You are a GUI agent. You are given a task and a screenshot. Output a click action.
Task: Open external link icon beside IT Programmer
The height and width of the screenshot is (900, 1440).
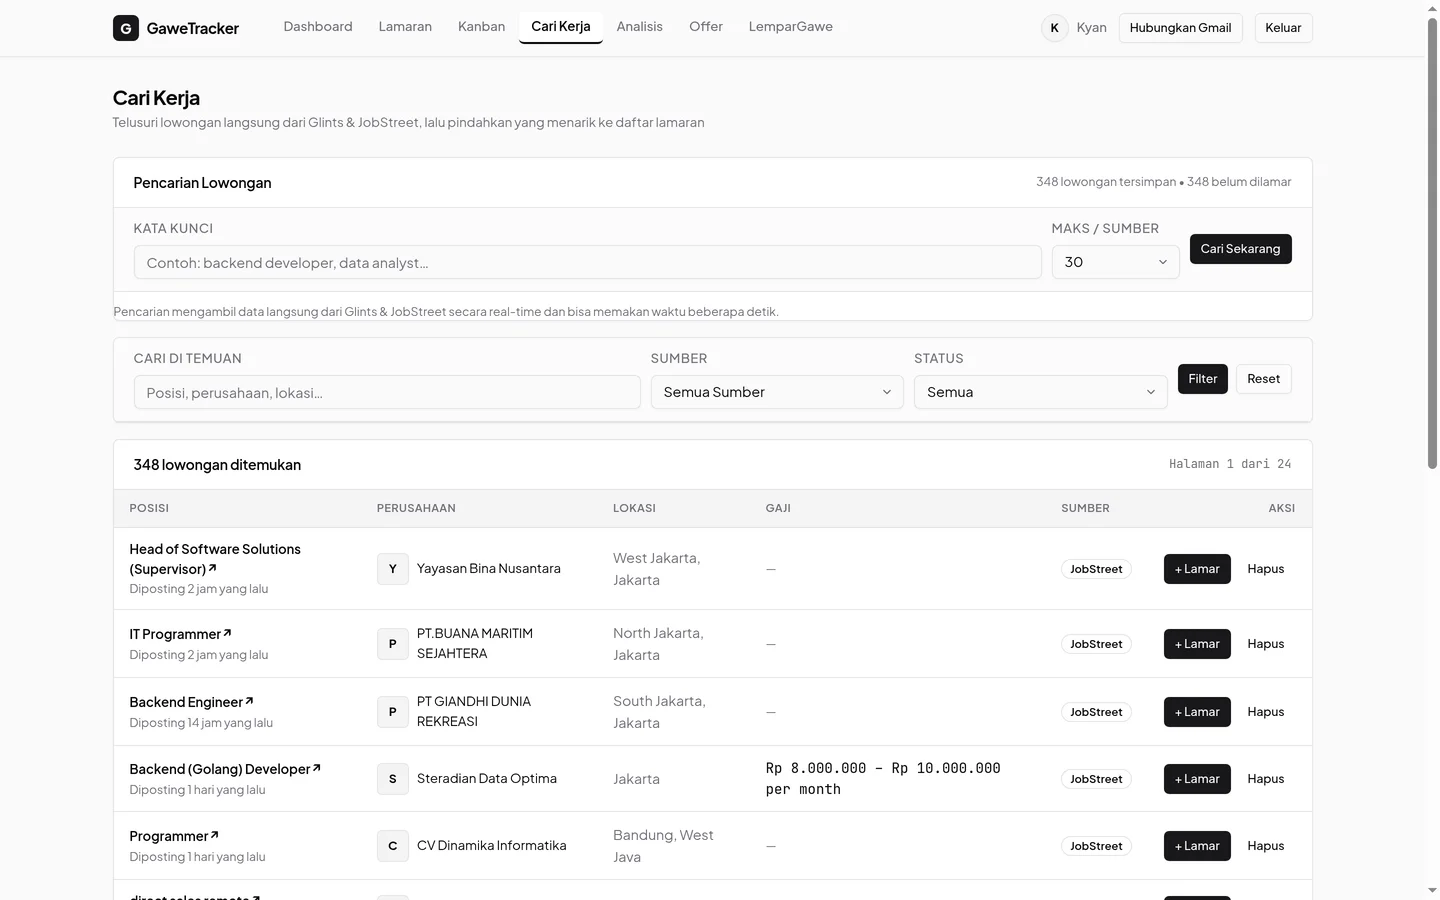coord(228,633)
